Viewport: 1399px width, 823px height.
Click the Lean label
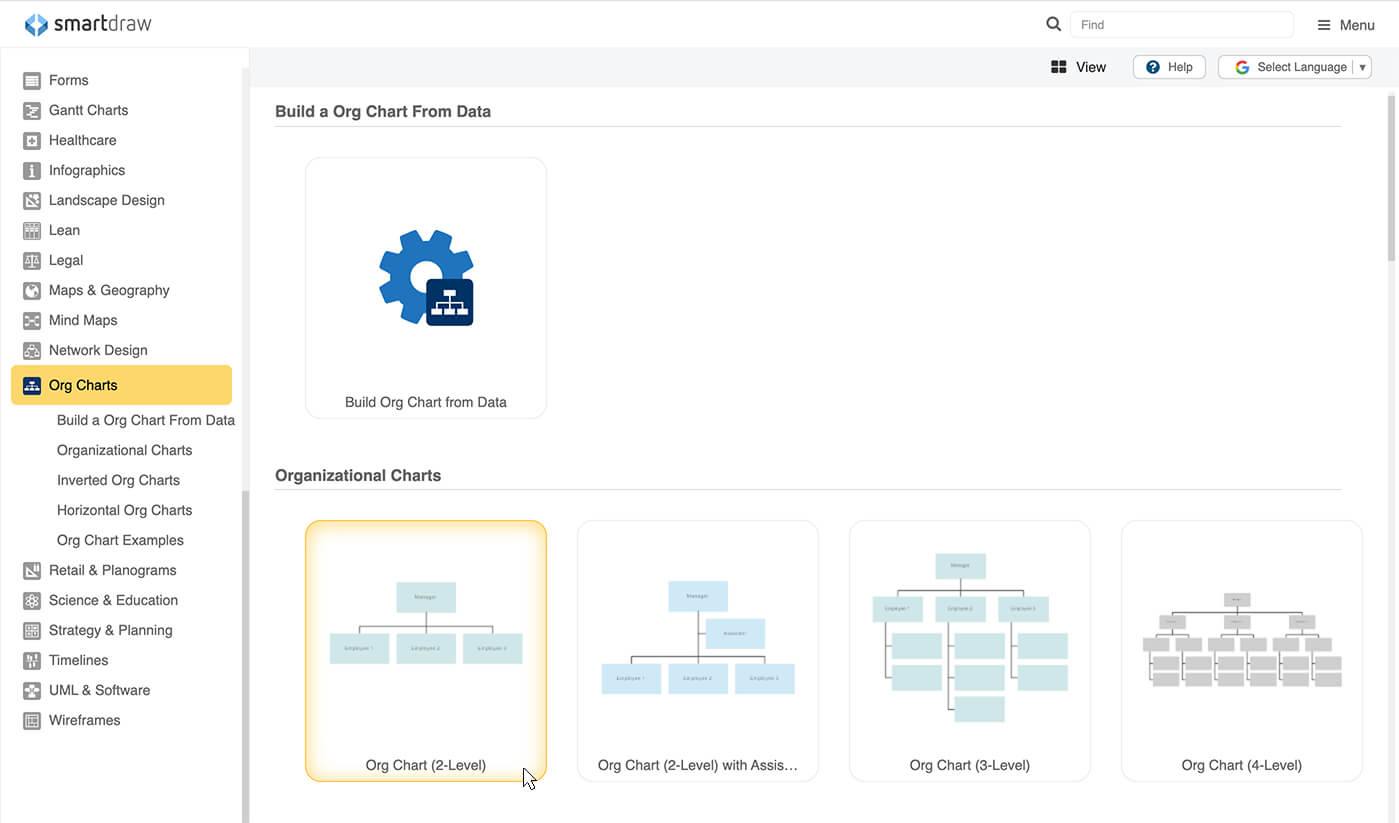click(x=64, y=230)
